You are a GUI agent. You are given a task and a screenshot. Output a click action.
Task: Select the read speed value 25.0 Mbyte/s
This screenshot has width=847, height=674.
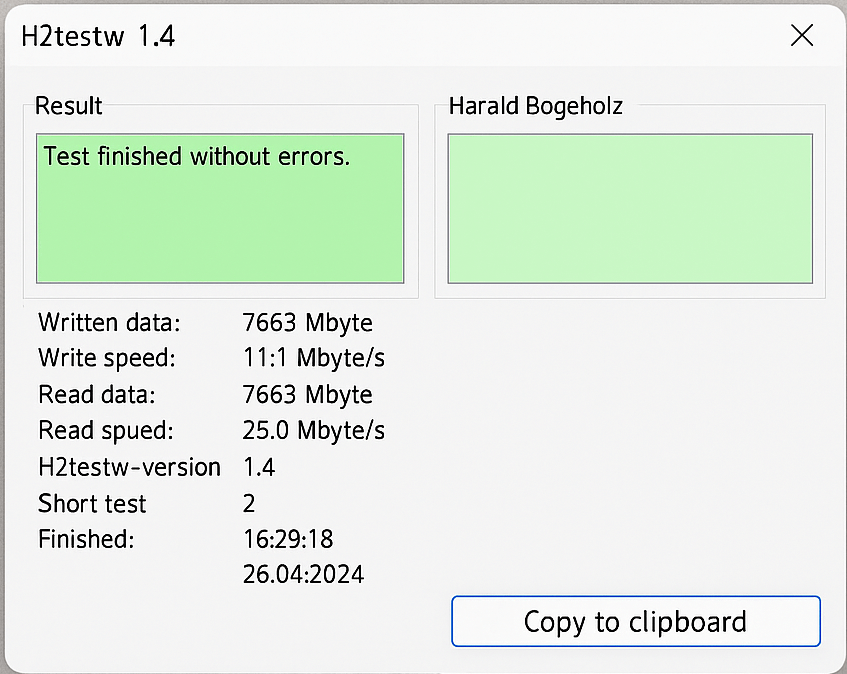(314, 431)
